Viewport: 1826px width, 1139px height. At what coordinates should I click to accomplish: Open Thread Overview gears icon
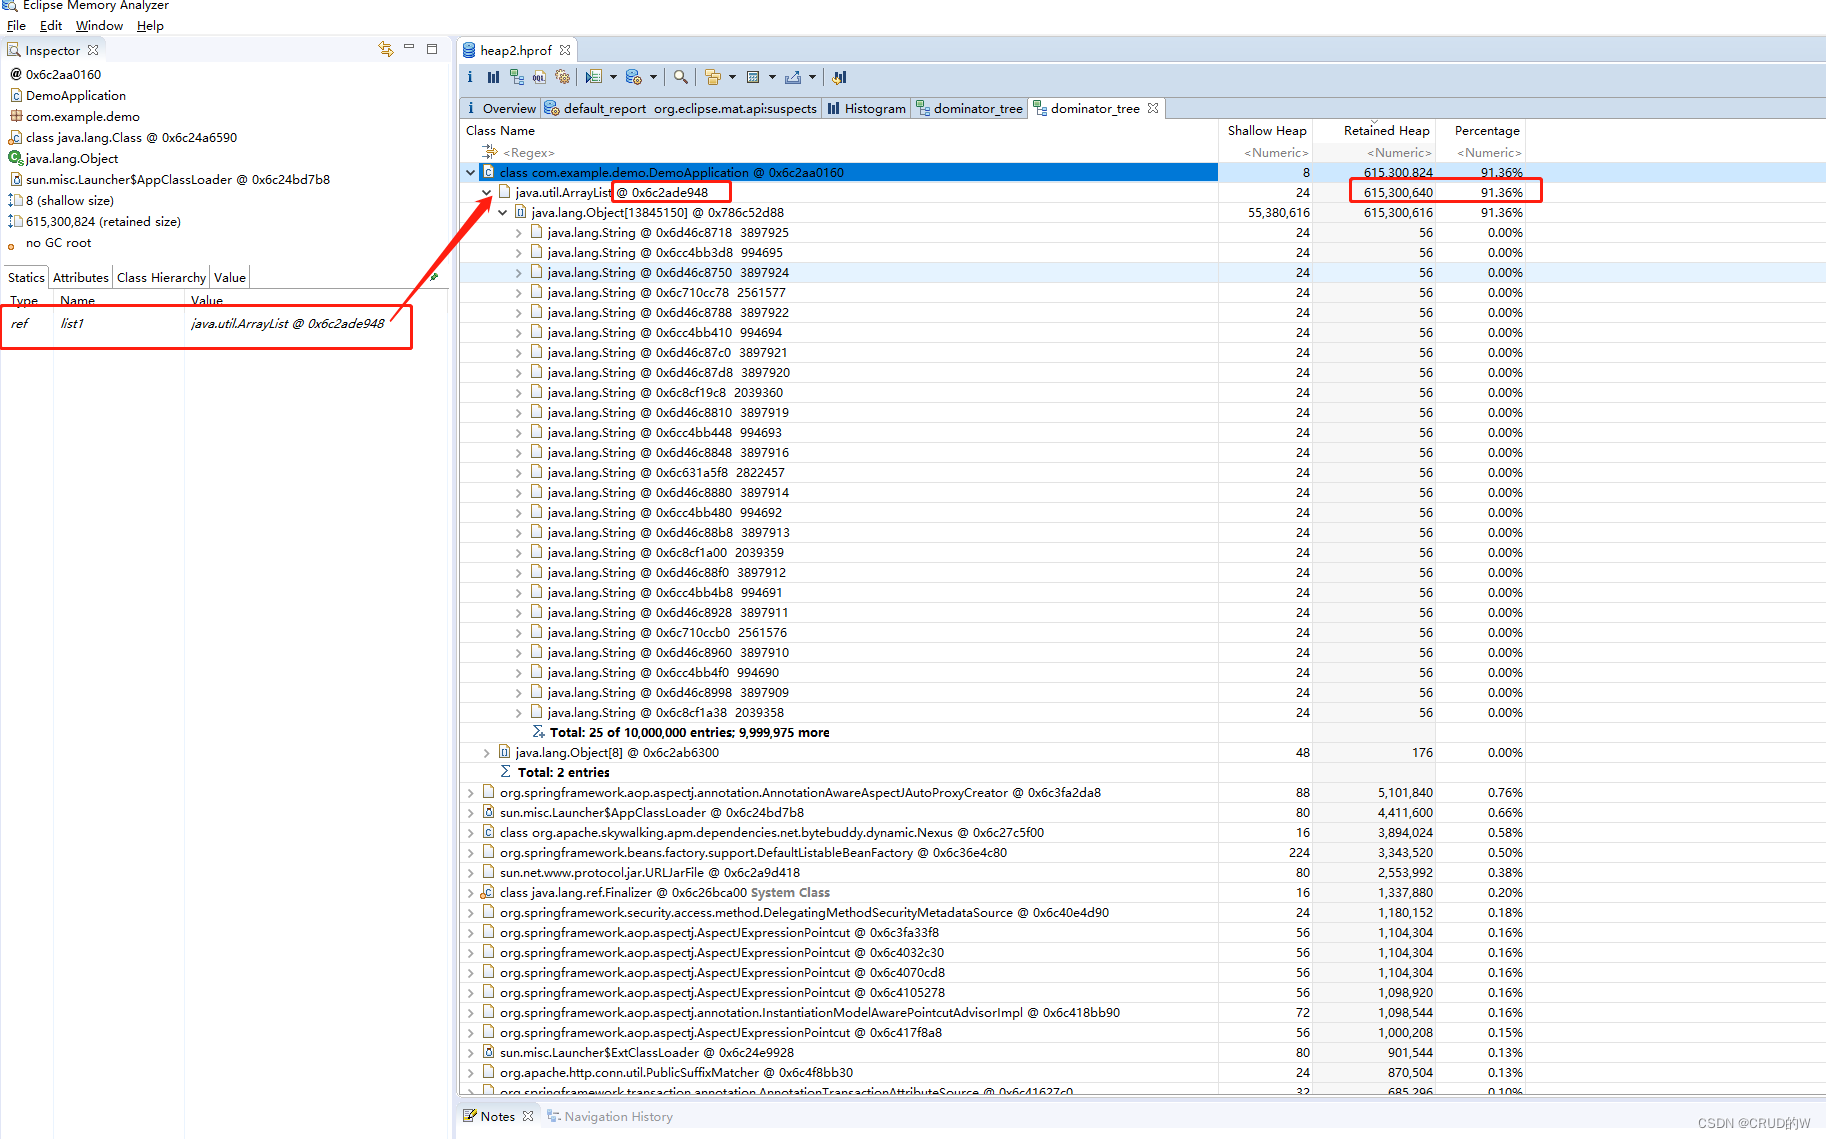tap(563, 77)
